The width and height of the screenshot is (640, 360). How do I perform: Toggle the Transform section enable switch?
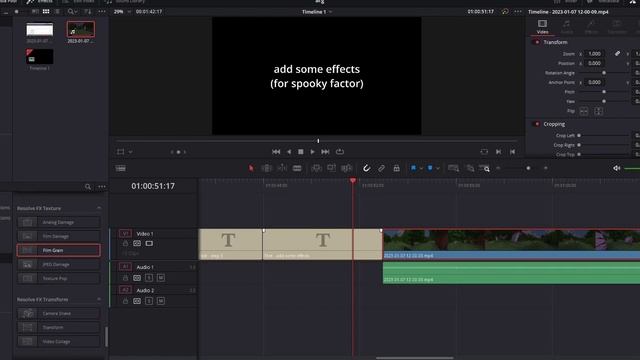[x=537, y=42]
